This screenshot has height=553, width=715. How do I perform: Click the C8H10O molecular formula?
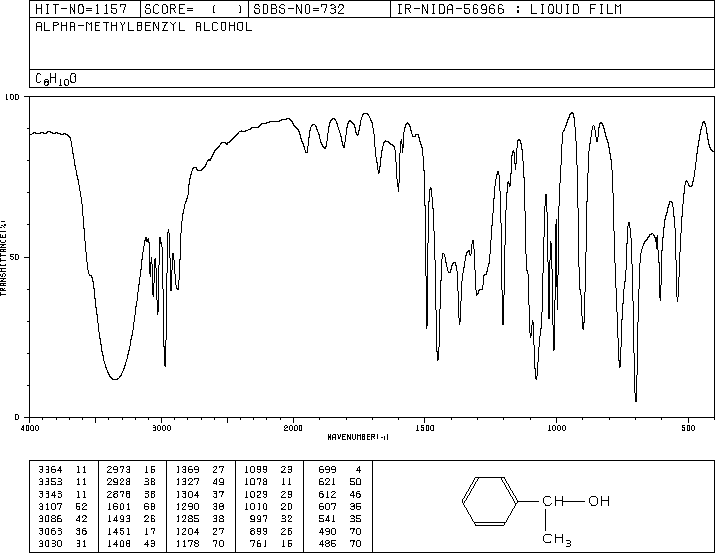click(x=56, y=78)
